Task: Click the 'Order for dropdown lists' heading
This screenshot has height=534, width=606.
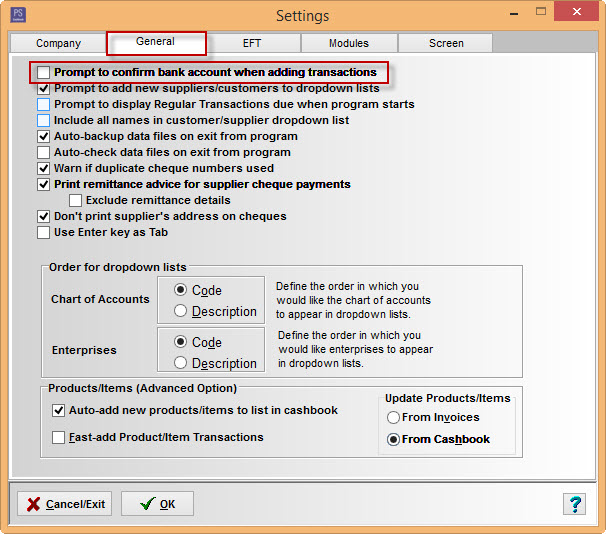Action: point(117,267)
